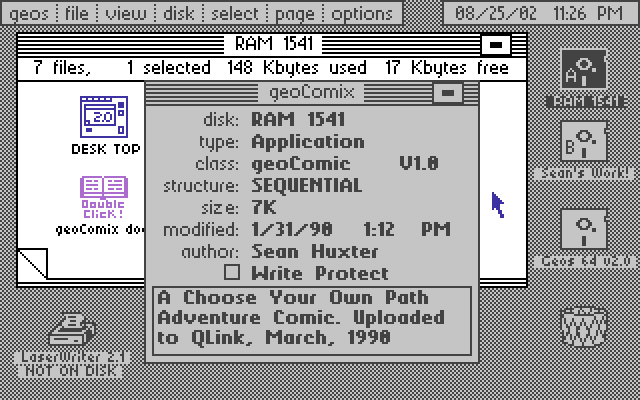Click the LaserWriter 2.1 printer label
Screen dimensions: 640x400
pyautogui.click(x=72, y=357)
